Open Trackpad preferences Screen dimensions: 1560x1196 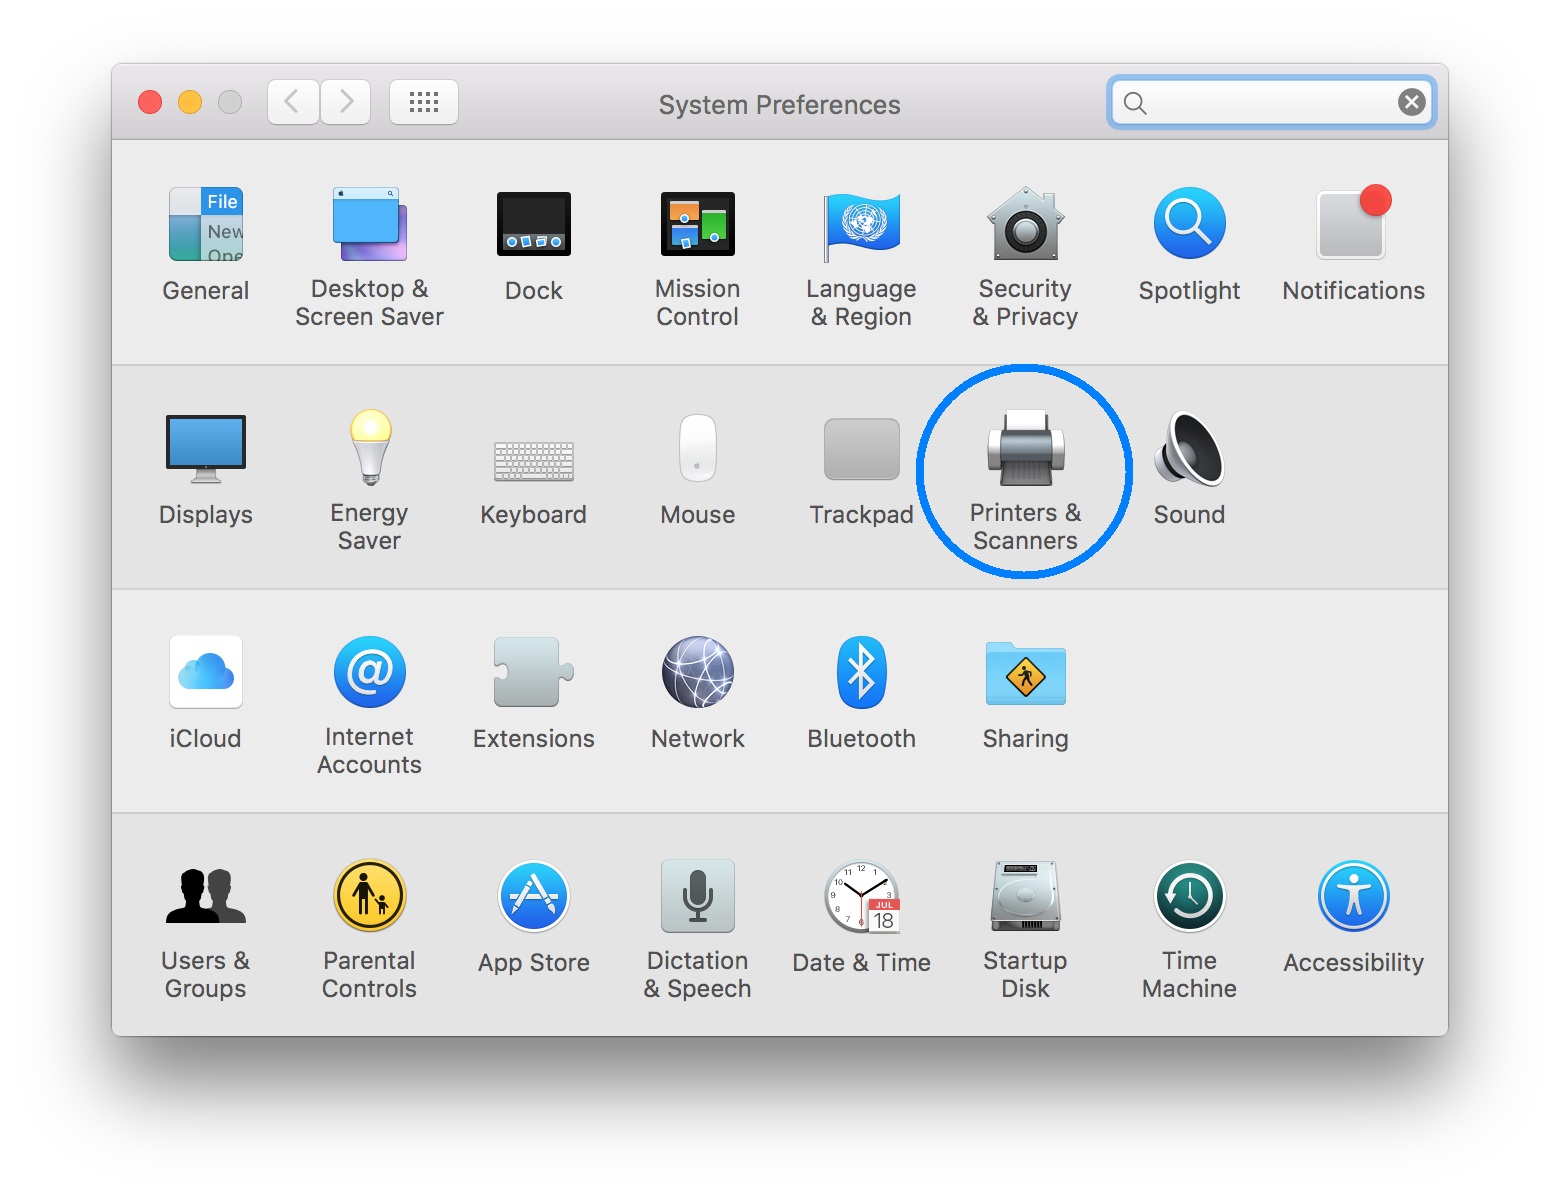click(861, 472)
